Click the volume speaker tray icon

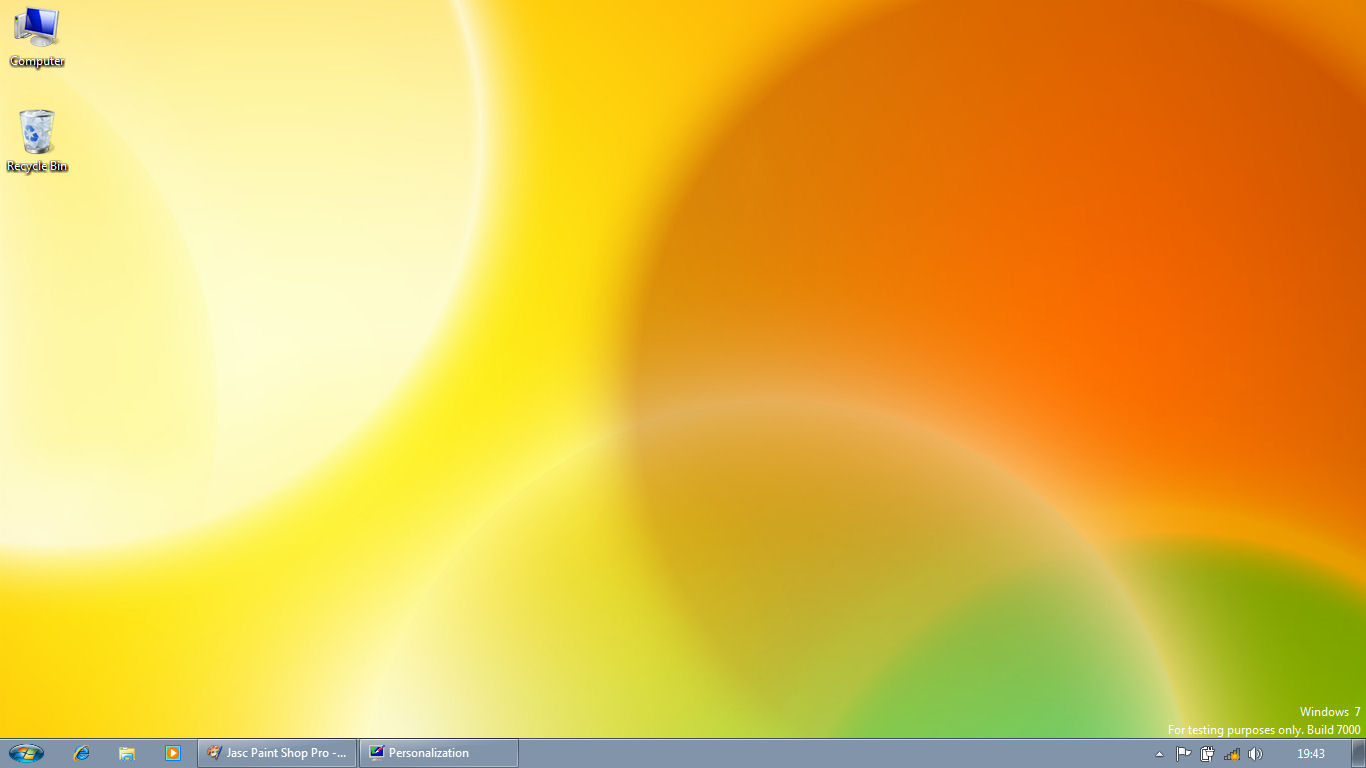[x=1256, y=754]
